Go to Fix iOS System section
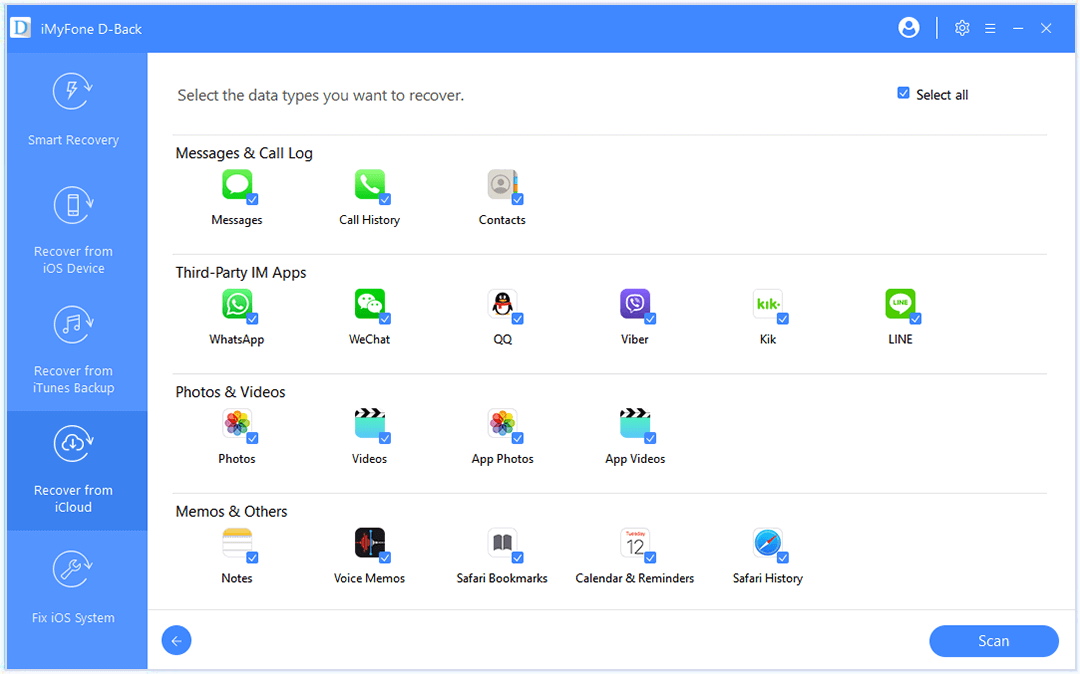 tap(73, 588)
